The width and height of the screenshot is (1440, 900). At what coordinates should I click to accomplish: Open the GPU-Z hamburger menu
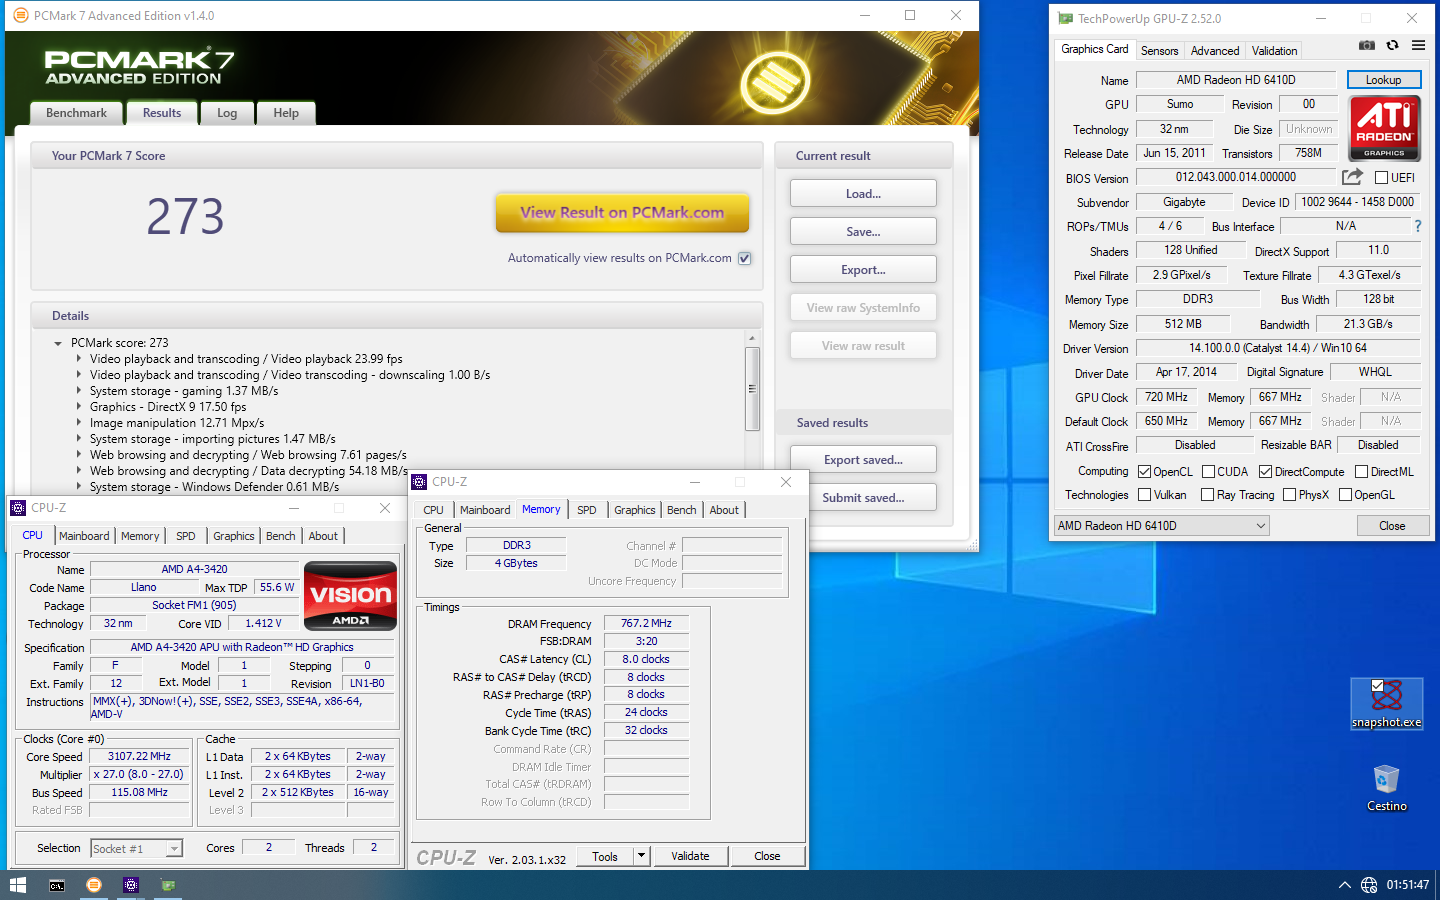coord(1418,45)
